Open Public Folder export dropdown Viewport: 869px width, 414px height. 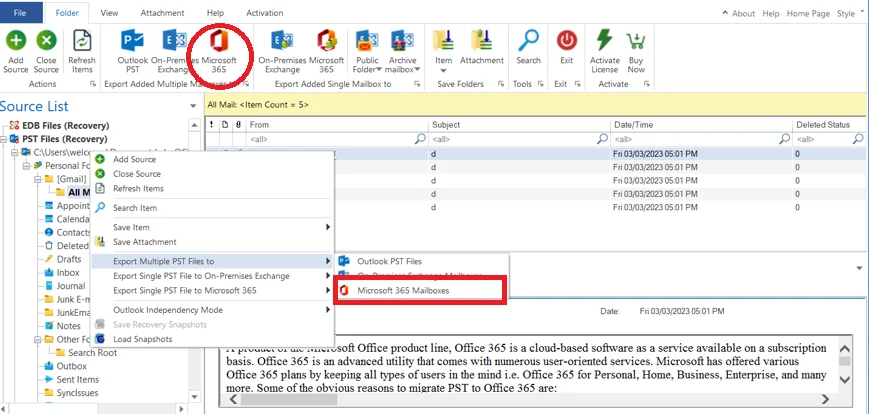point(367,51)
